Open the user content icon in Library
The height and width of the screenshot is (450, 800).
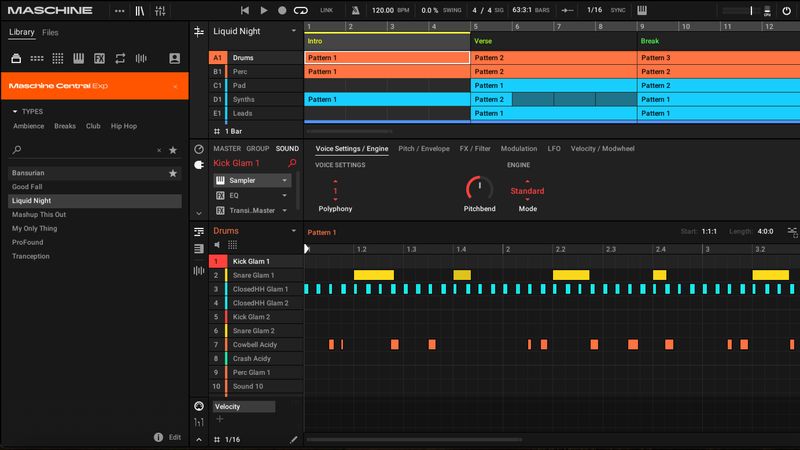[x=174, y=58]
